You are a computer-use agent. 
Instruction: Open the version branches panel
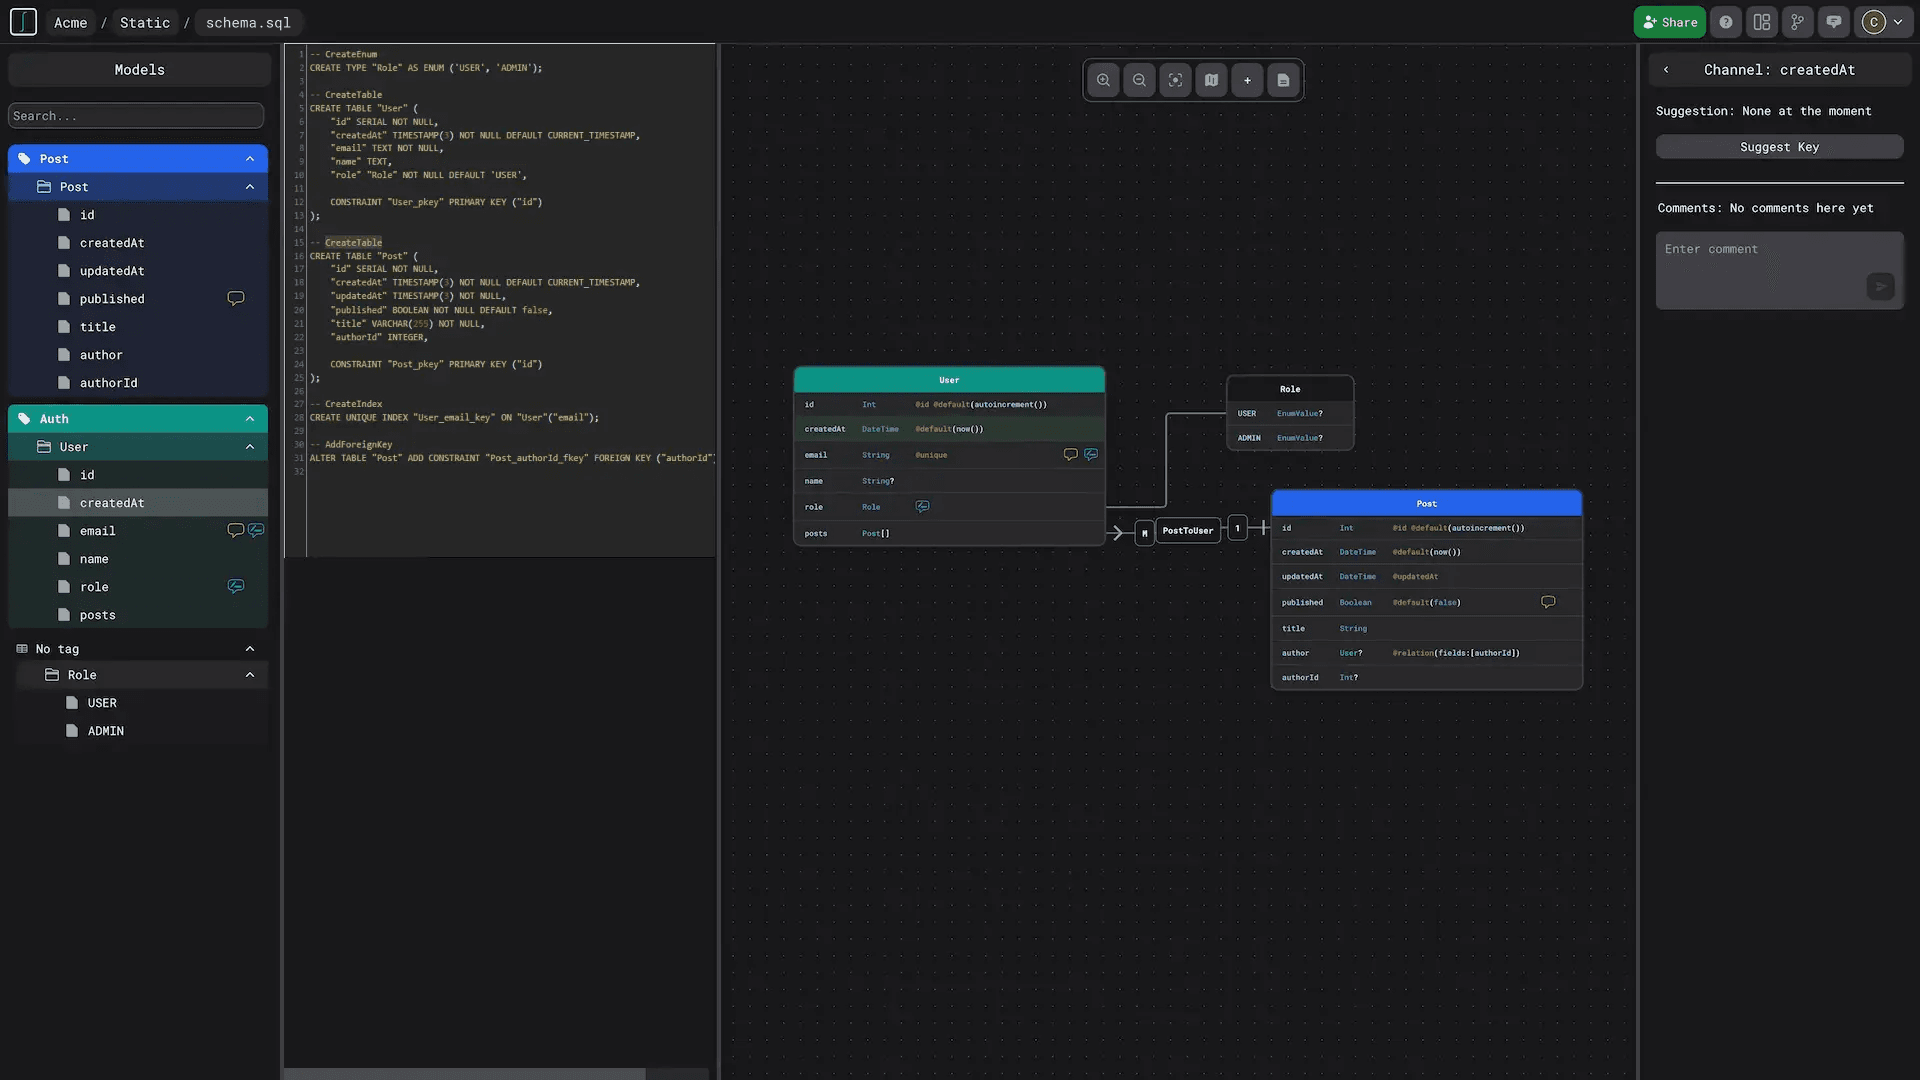pos(1797,21)
